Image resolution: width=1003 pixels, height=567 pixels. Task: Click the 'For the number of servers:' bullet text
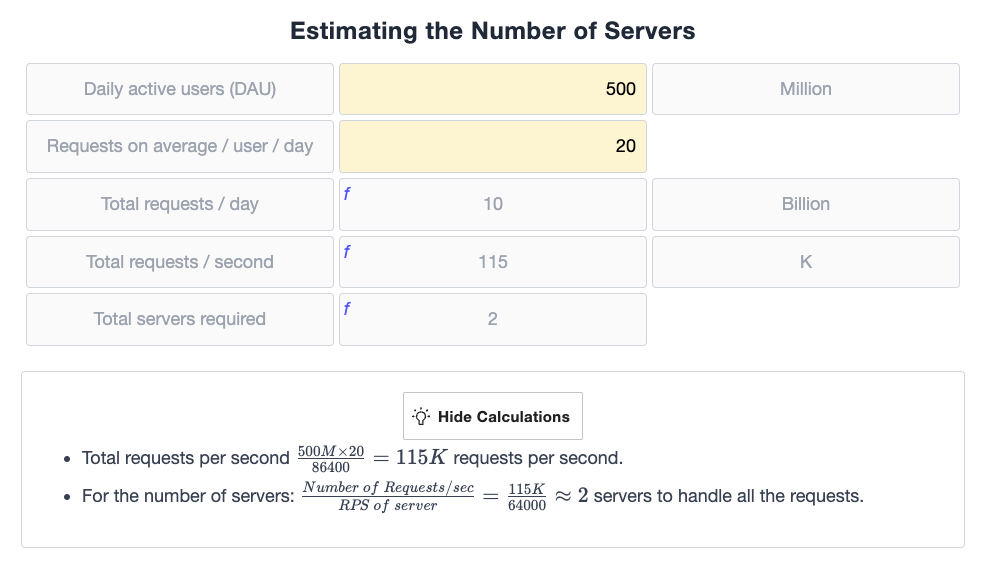188,496
